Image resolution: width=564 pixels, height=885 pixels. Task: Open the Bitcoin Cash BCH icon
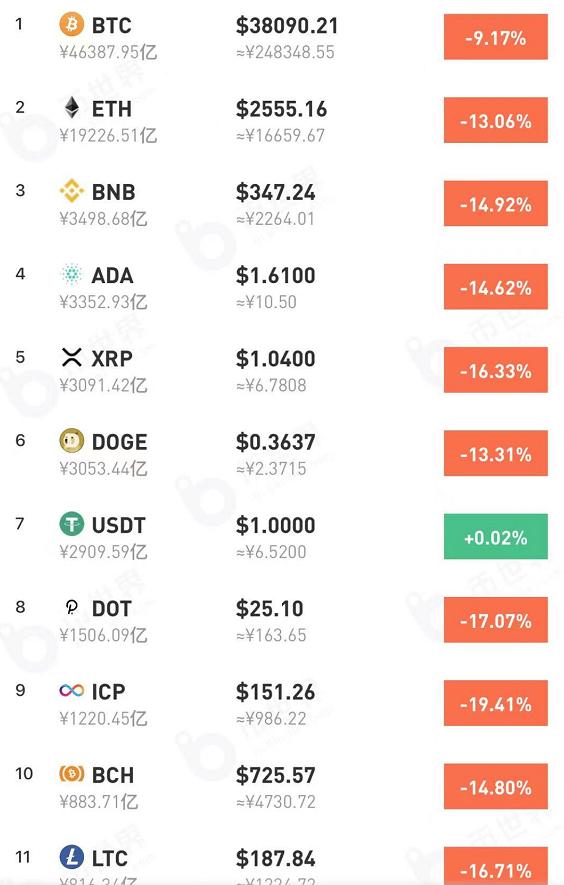click(72, 774)
